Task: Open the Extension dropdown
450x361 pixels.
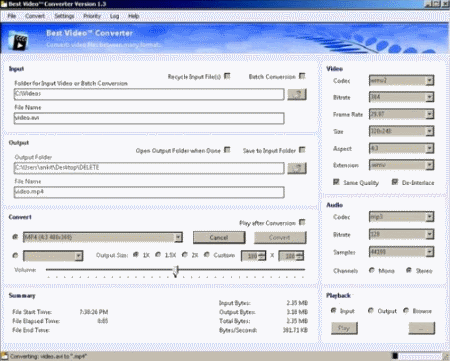Action: (429, 165)
